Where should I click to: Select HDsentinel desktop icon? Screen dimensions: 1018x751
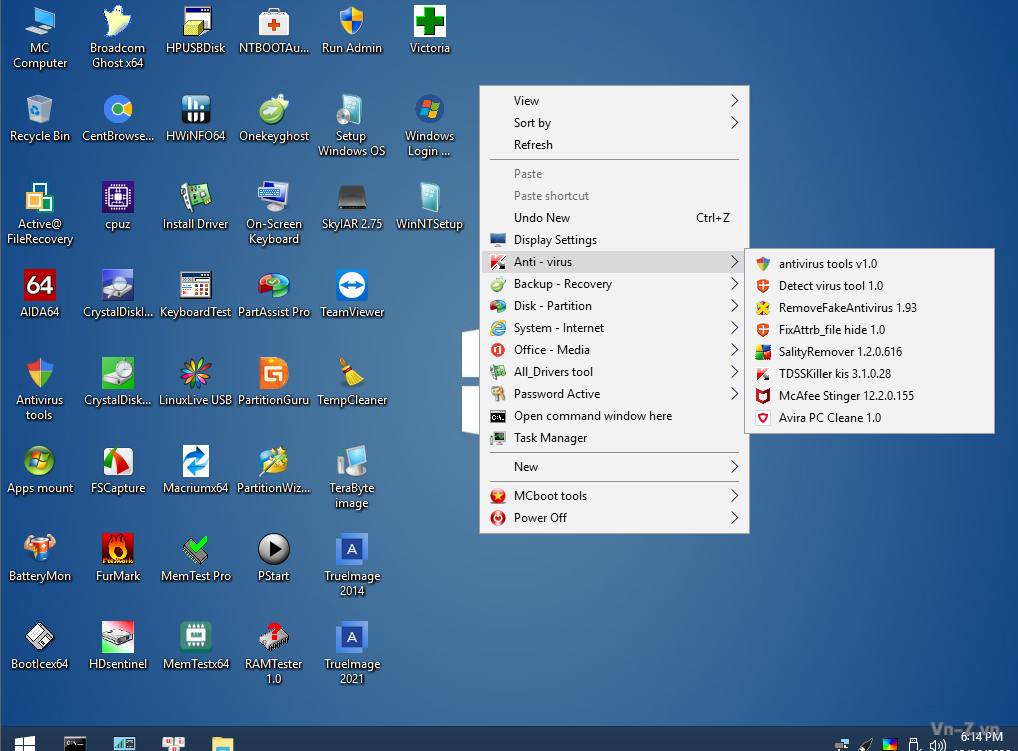118,646
